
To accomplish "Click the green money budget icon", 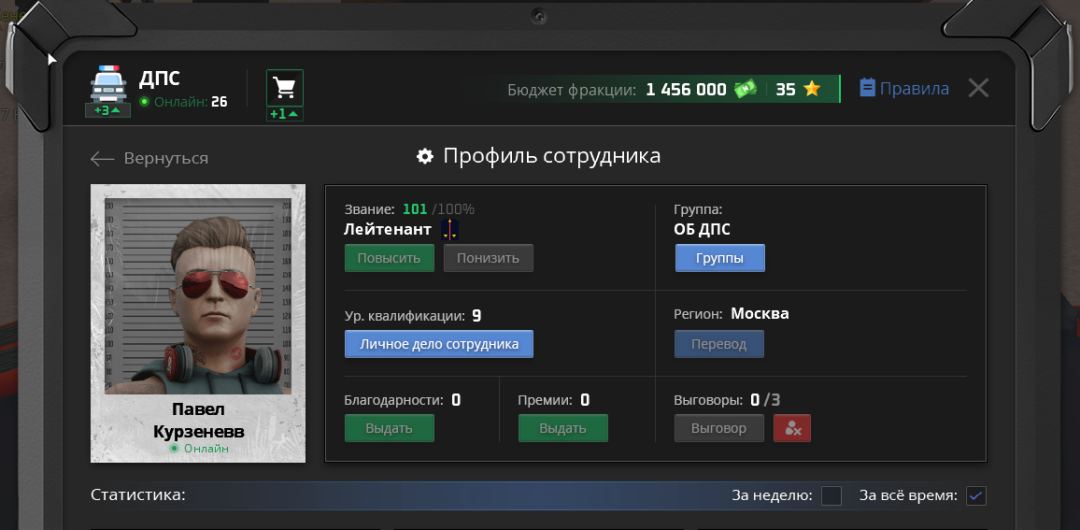I will (x=745, y=89).
